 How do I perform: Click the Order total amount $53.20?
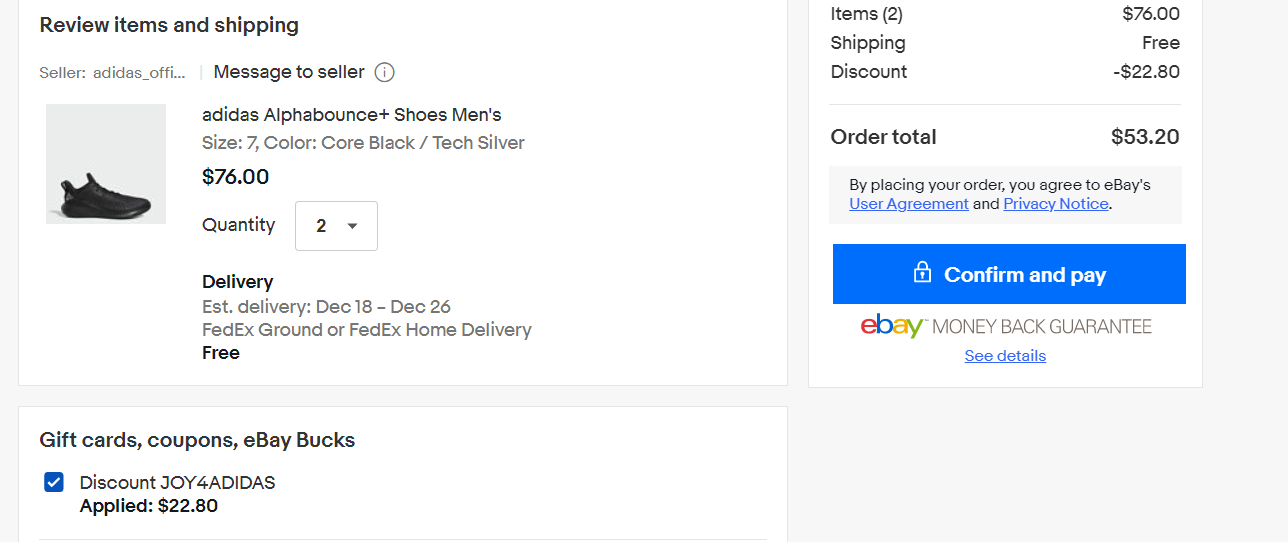click(x=1145, y=137)
